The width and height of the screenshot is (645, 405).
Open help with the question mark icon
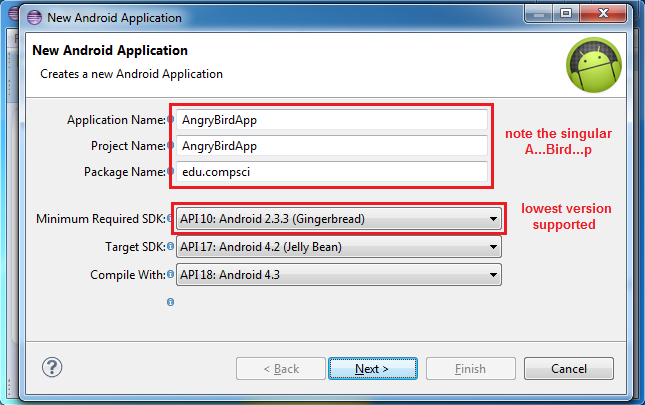(x=52, y=367)
